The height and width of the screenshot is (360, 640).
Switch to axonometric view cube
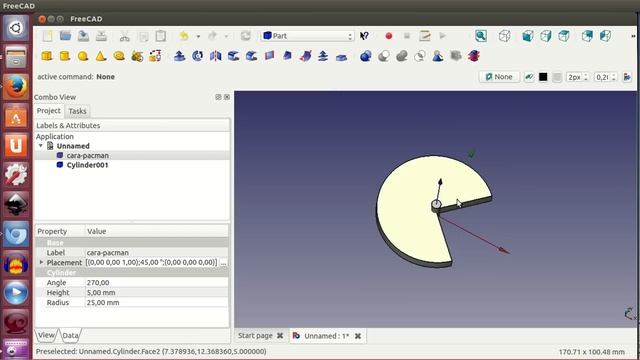504,36
